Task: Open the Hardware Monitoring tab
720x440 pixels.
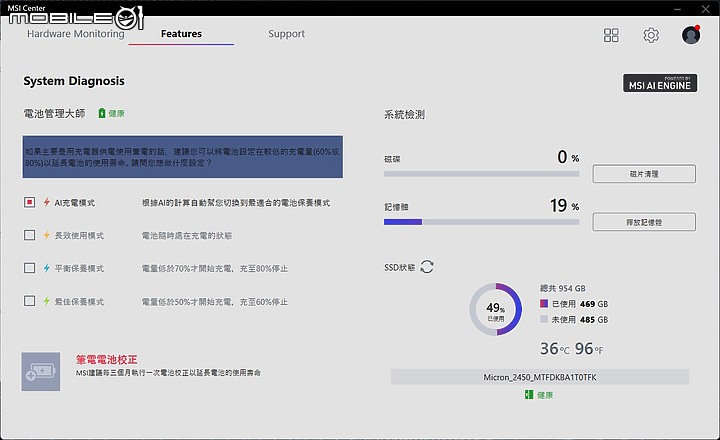Action: (x=75, y=34)
